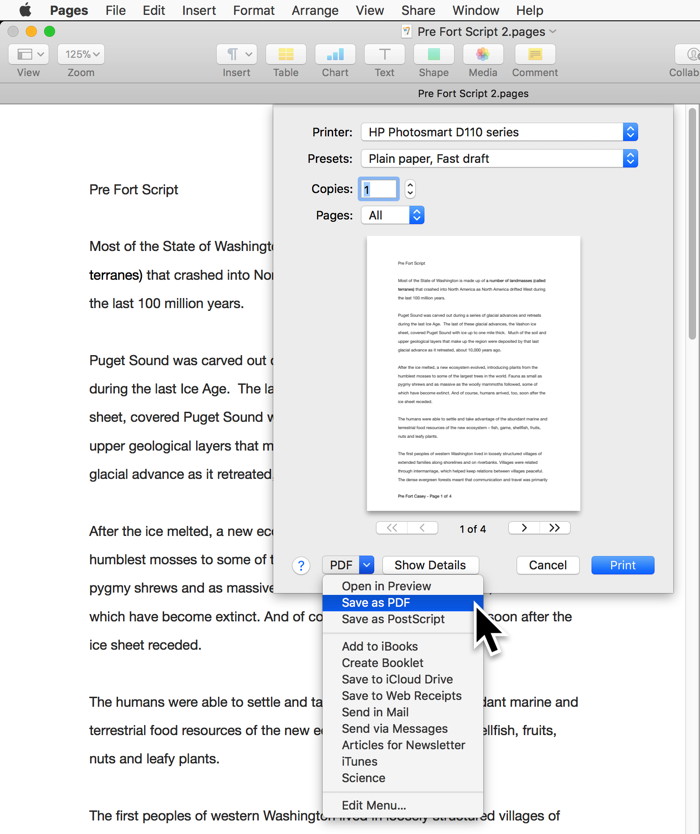
Task: Click 'the last 100 million years.' text
Action: 166,304
